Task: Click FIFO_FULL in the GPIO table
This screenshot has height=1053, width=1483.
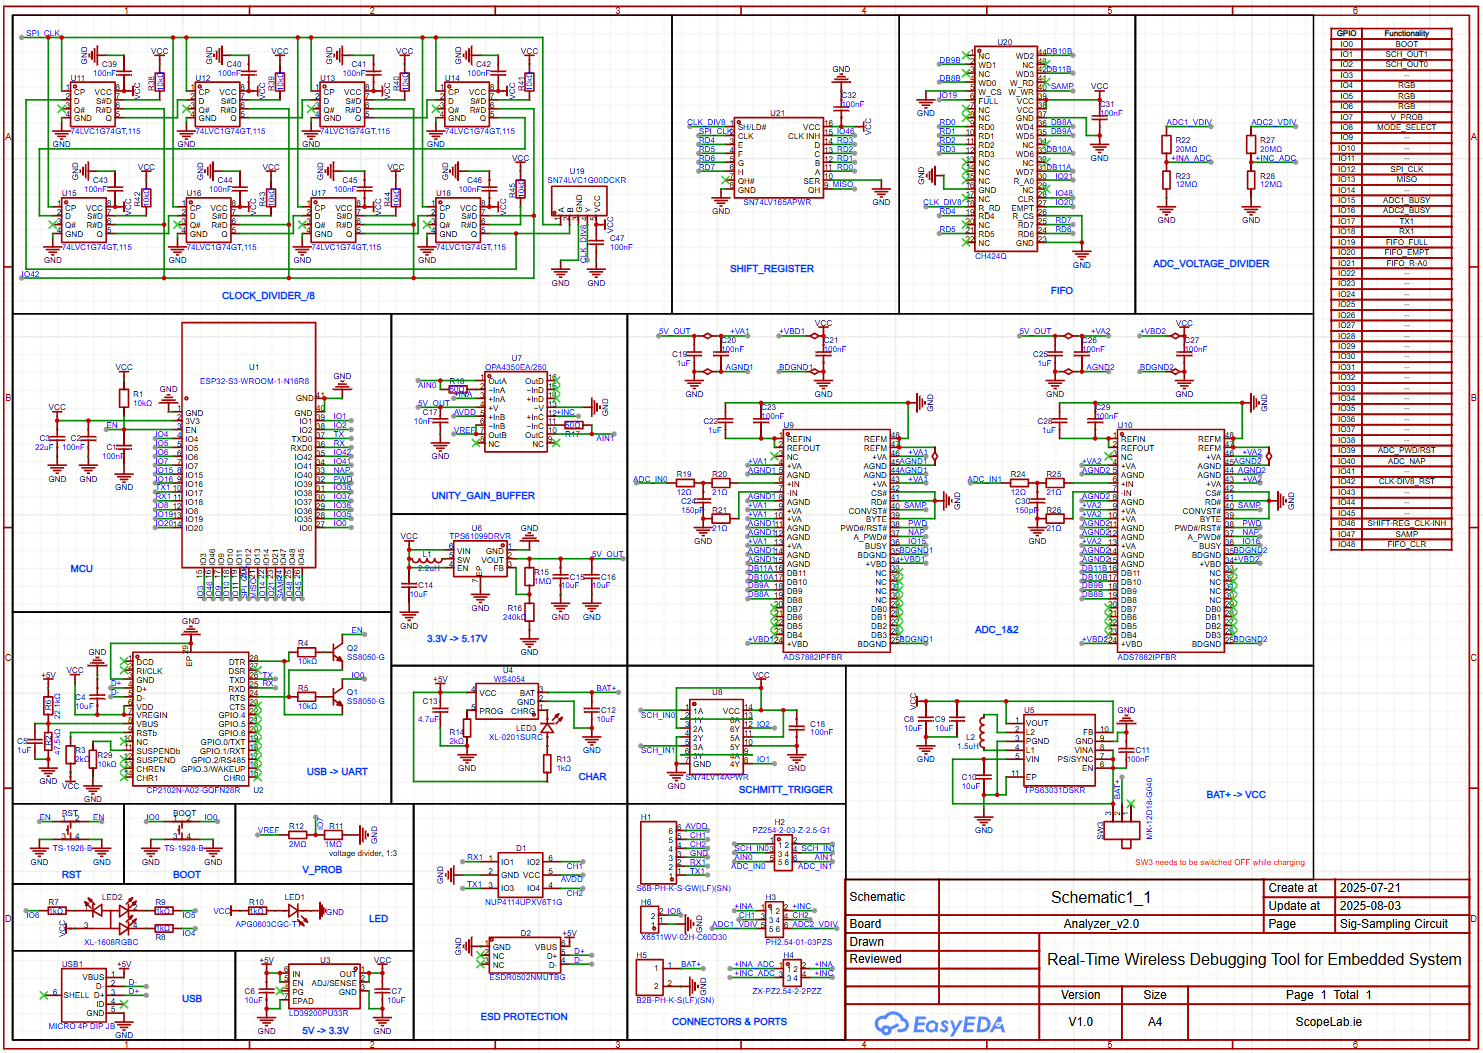Action: 1407,243
